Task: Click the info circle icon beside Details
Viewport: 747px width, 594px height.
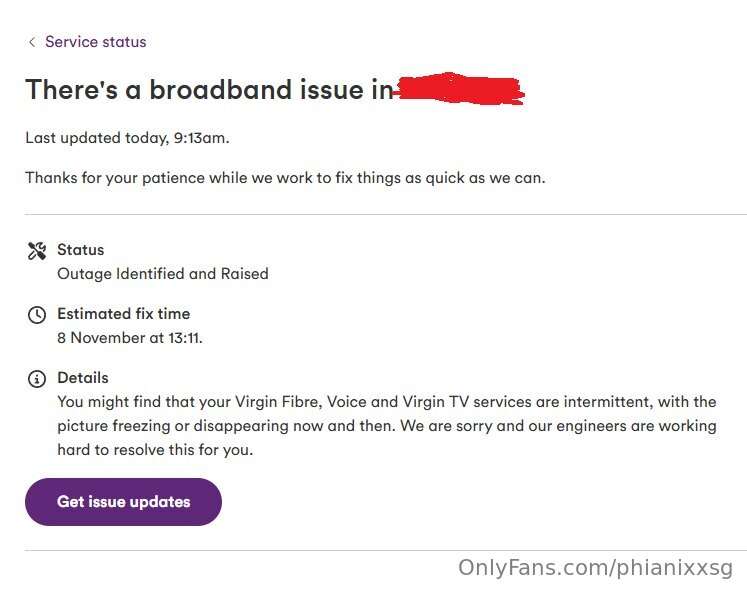Action: point(37,379)
